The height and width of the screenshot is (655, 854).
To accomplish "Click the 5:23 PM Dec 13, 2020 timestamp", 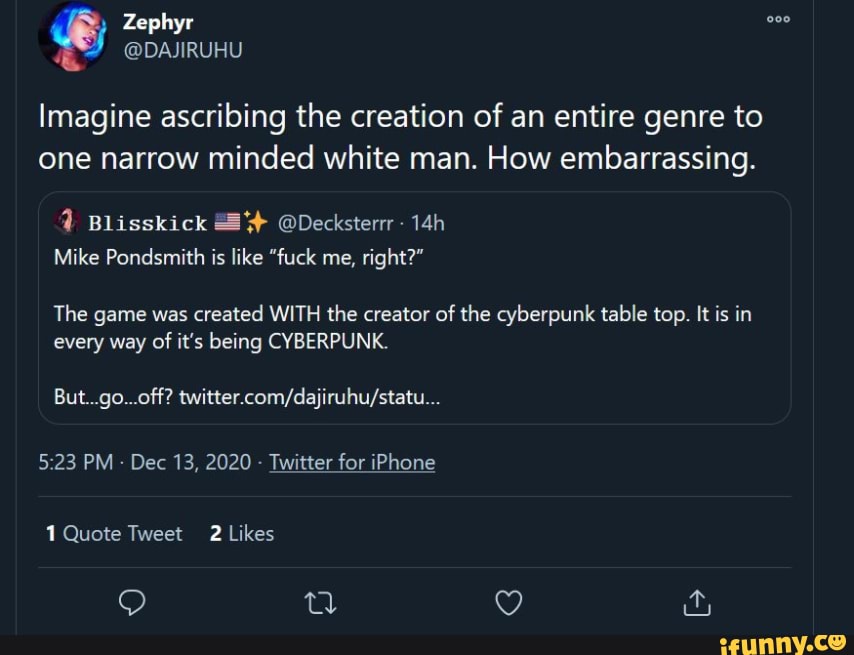I will tap(144, 462).
